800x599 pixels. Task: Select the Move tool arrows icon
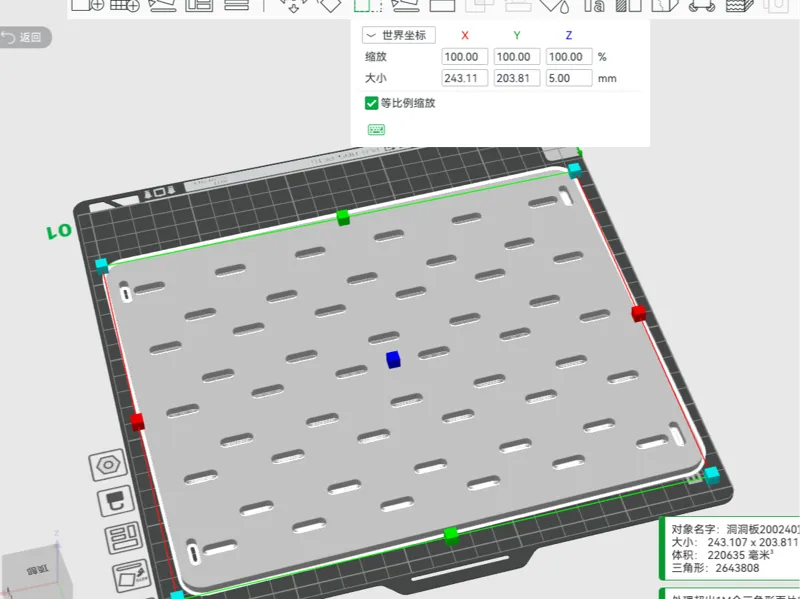[294, 5]
